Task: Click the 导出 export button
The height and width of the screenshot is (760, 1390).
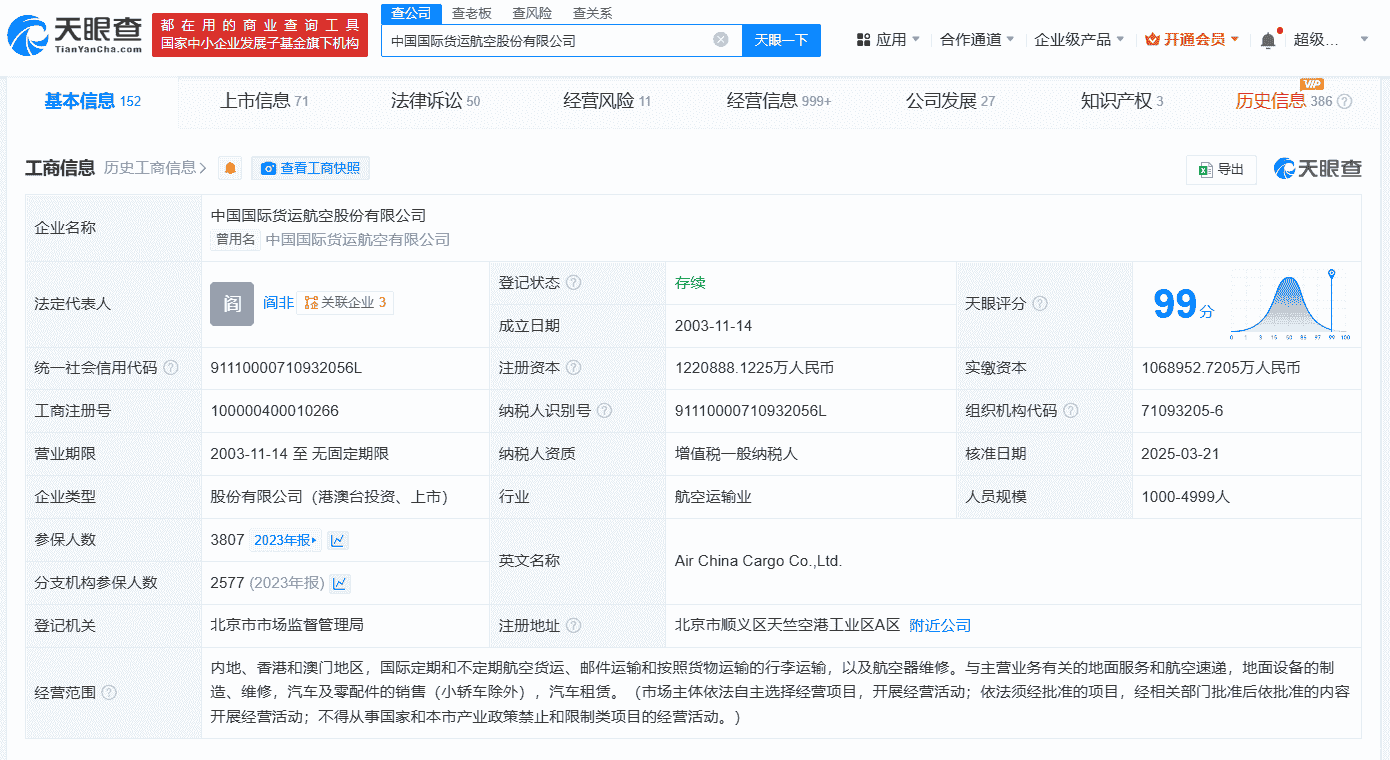Action: pyautogui.click(x=1220, y=169)
